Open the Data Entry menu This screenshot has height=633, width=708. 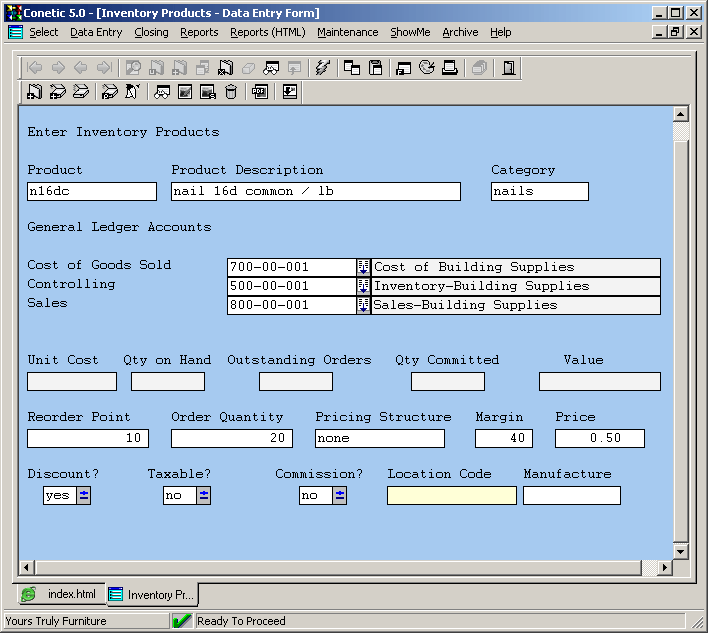click(96, 32)
